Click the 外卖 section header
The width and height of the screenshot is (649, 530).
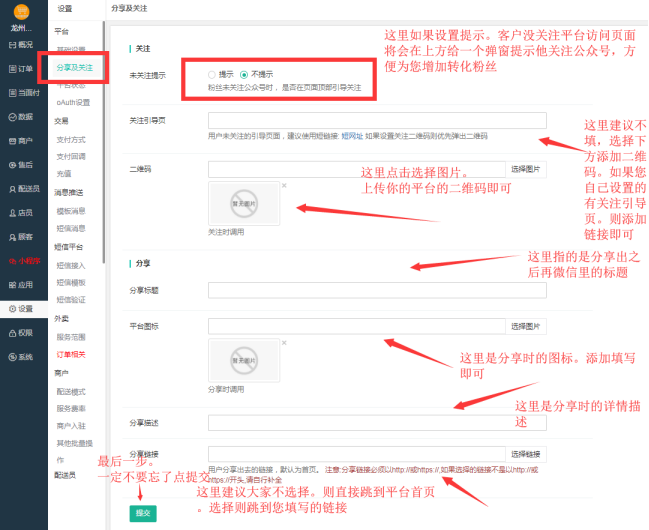61,318
